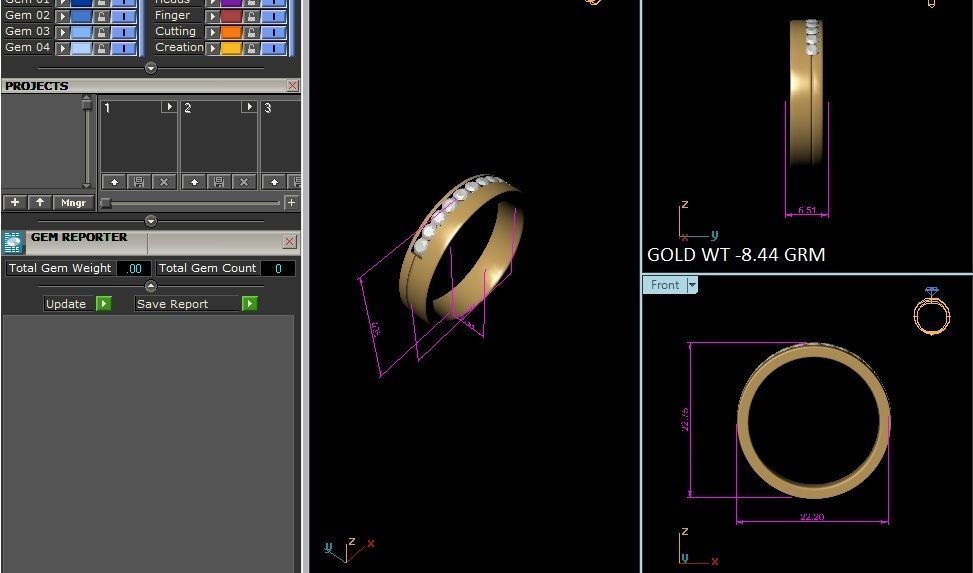
Task: Click the Total Gem Count value field
Action: point(277,268)
